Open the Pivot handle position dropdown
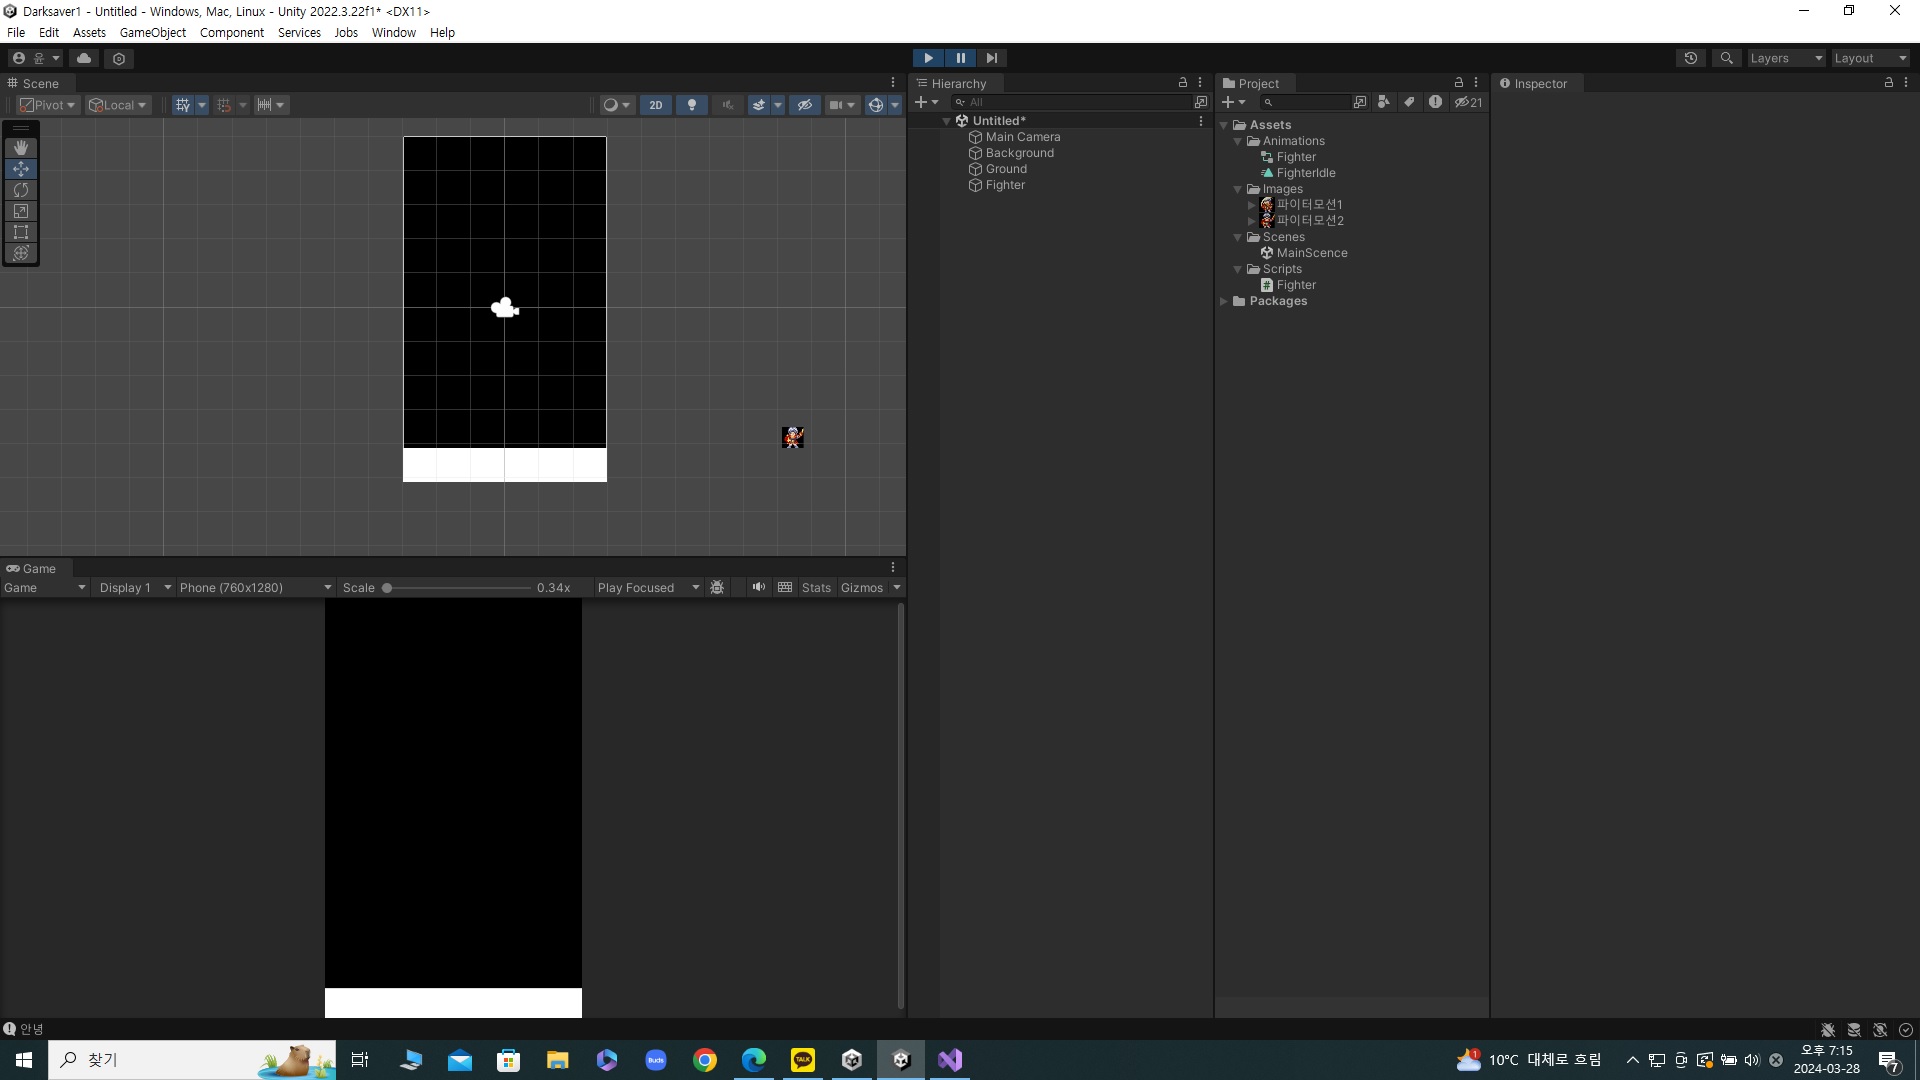This screenshot has width=1920, height=1080. point(48,105)
